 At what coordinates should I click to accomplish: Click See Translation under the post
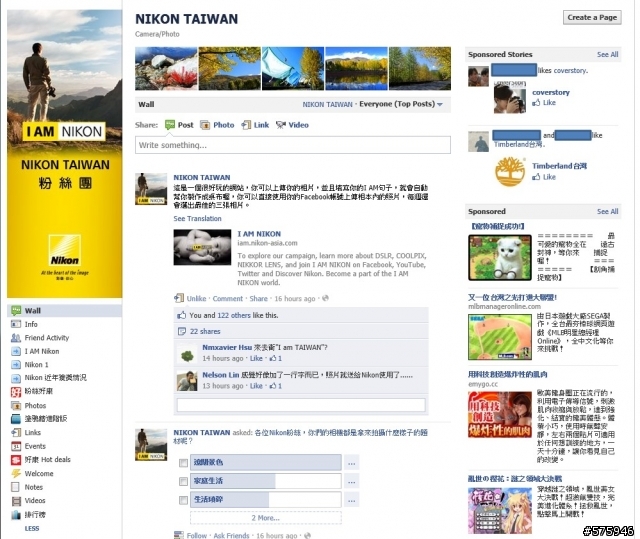pyautogui.click(x=198, y=218)
